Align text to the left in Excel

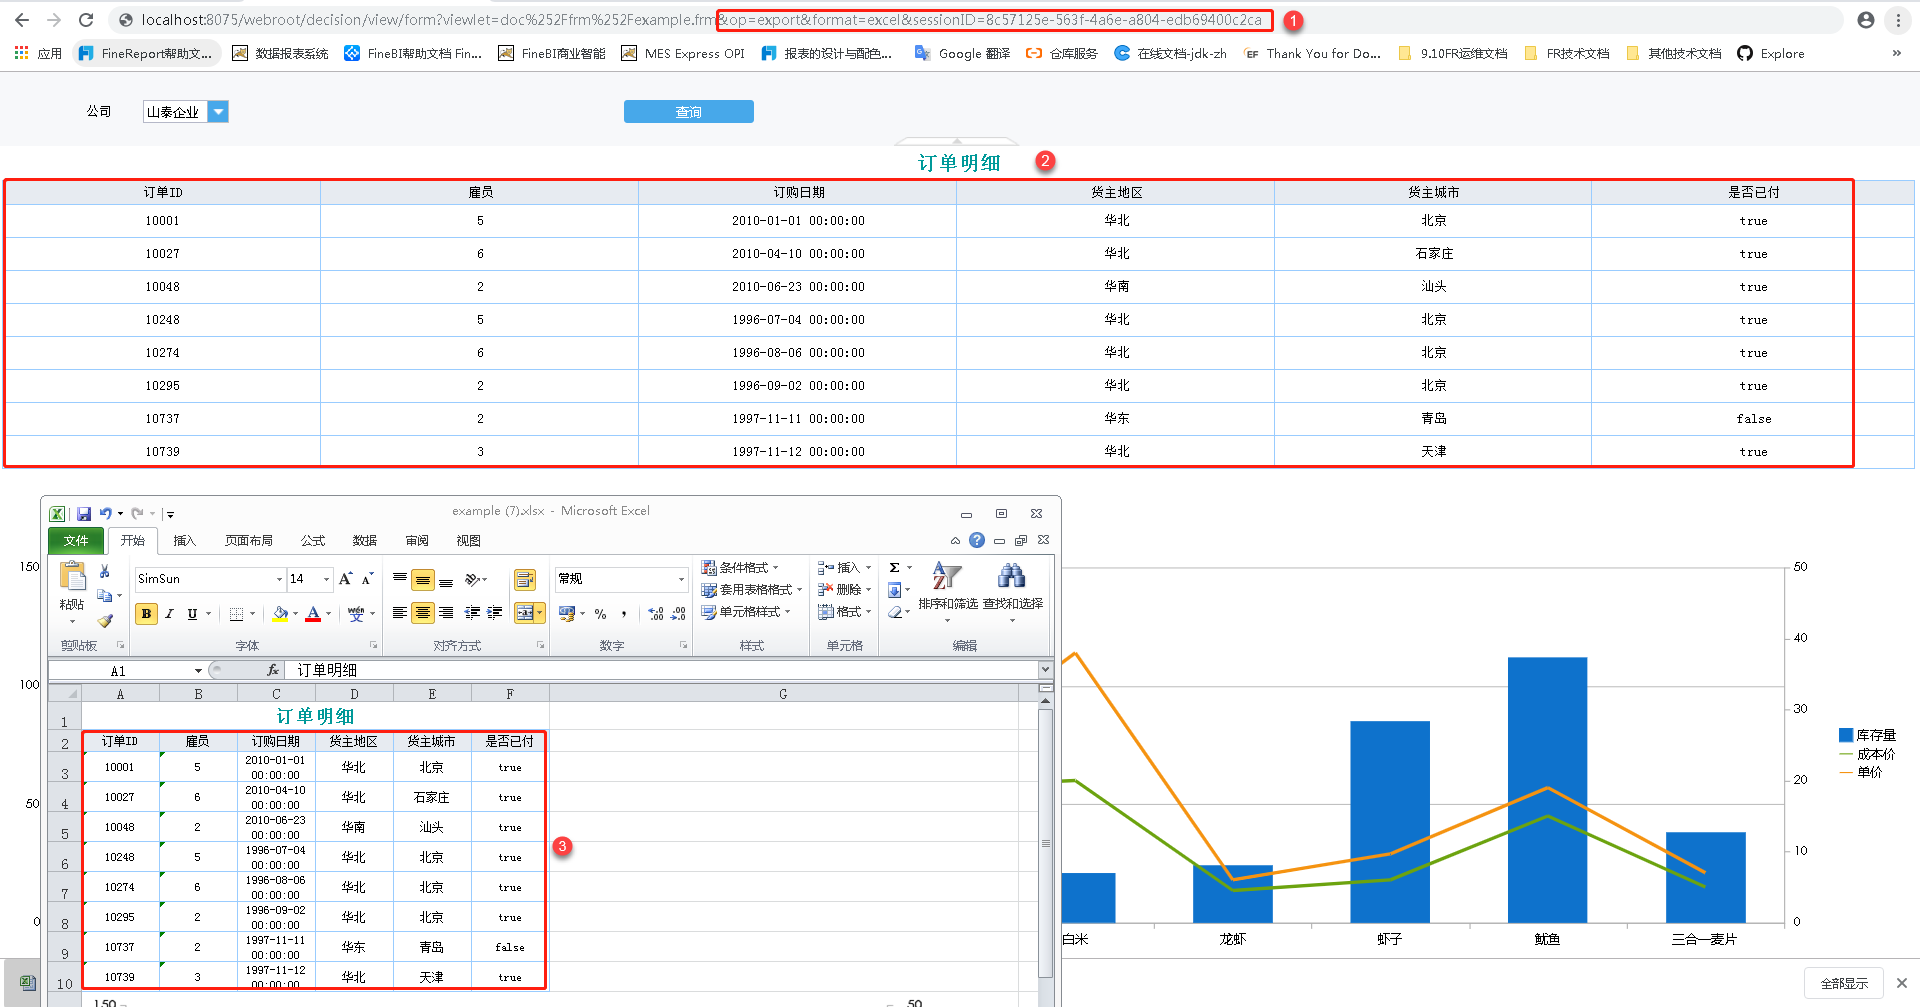pyautogui.click(x=400, y=613)
